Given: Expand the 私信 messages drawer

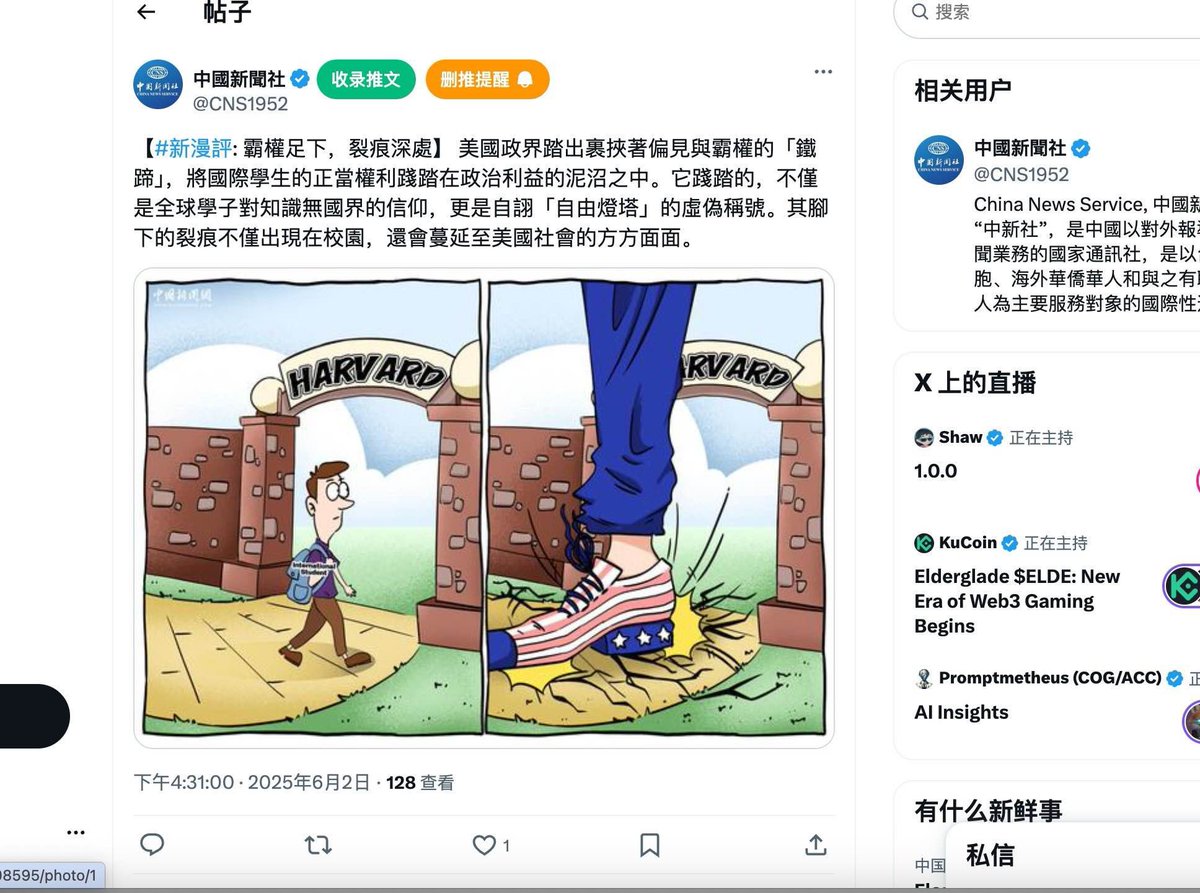Looking at the screenshot, I should (1072, 856).
